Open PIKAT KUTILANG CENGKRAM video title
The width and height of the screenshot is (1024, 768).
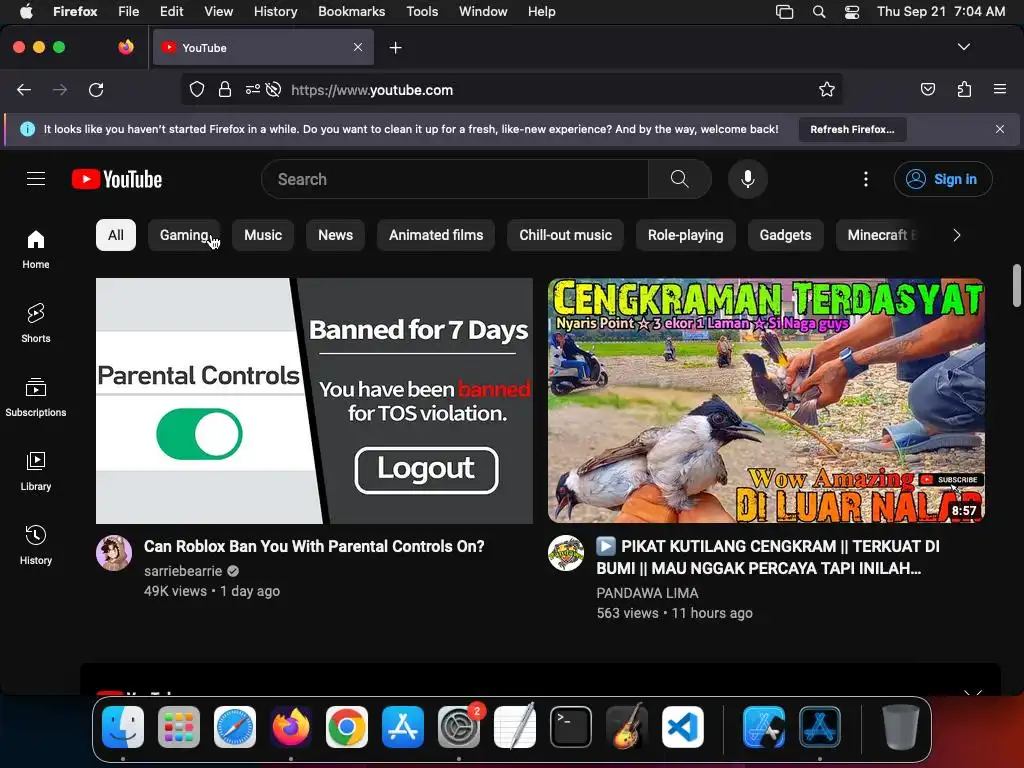[x=768, y=557]
